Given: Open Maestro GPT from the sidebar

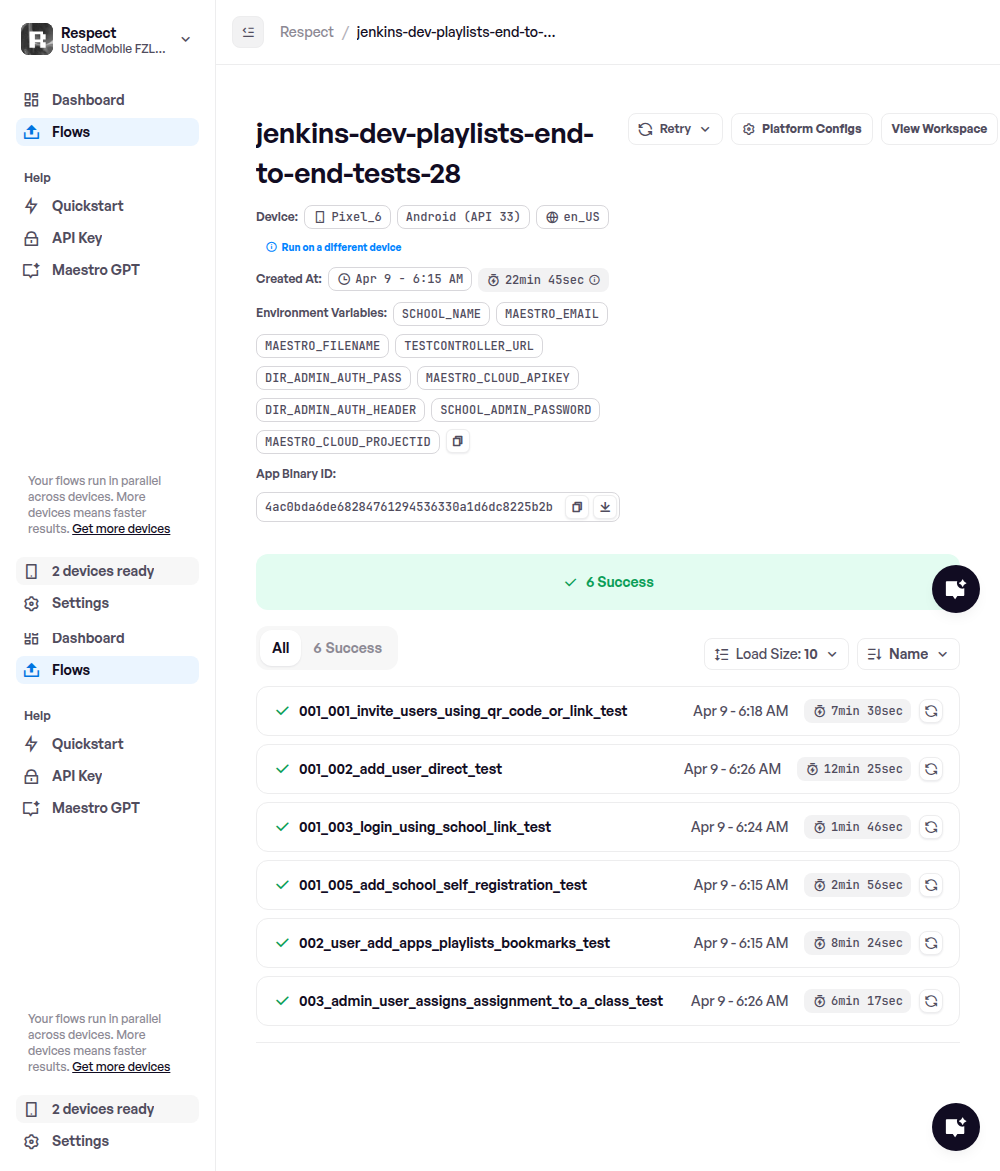Looking at the screenshot, I should click(95, 270).
